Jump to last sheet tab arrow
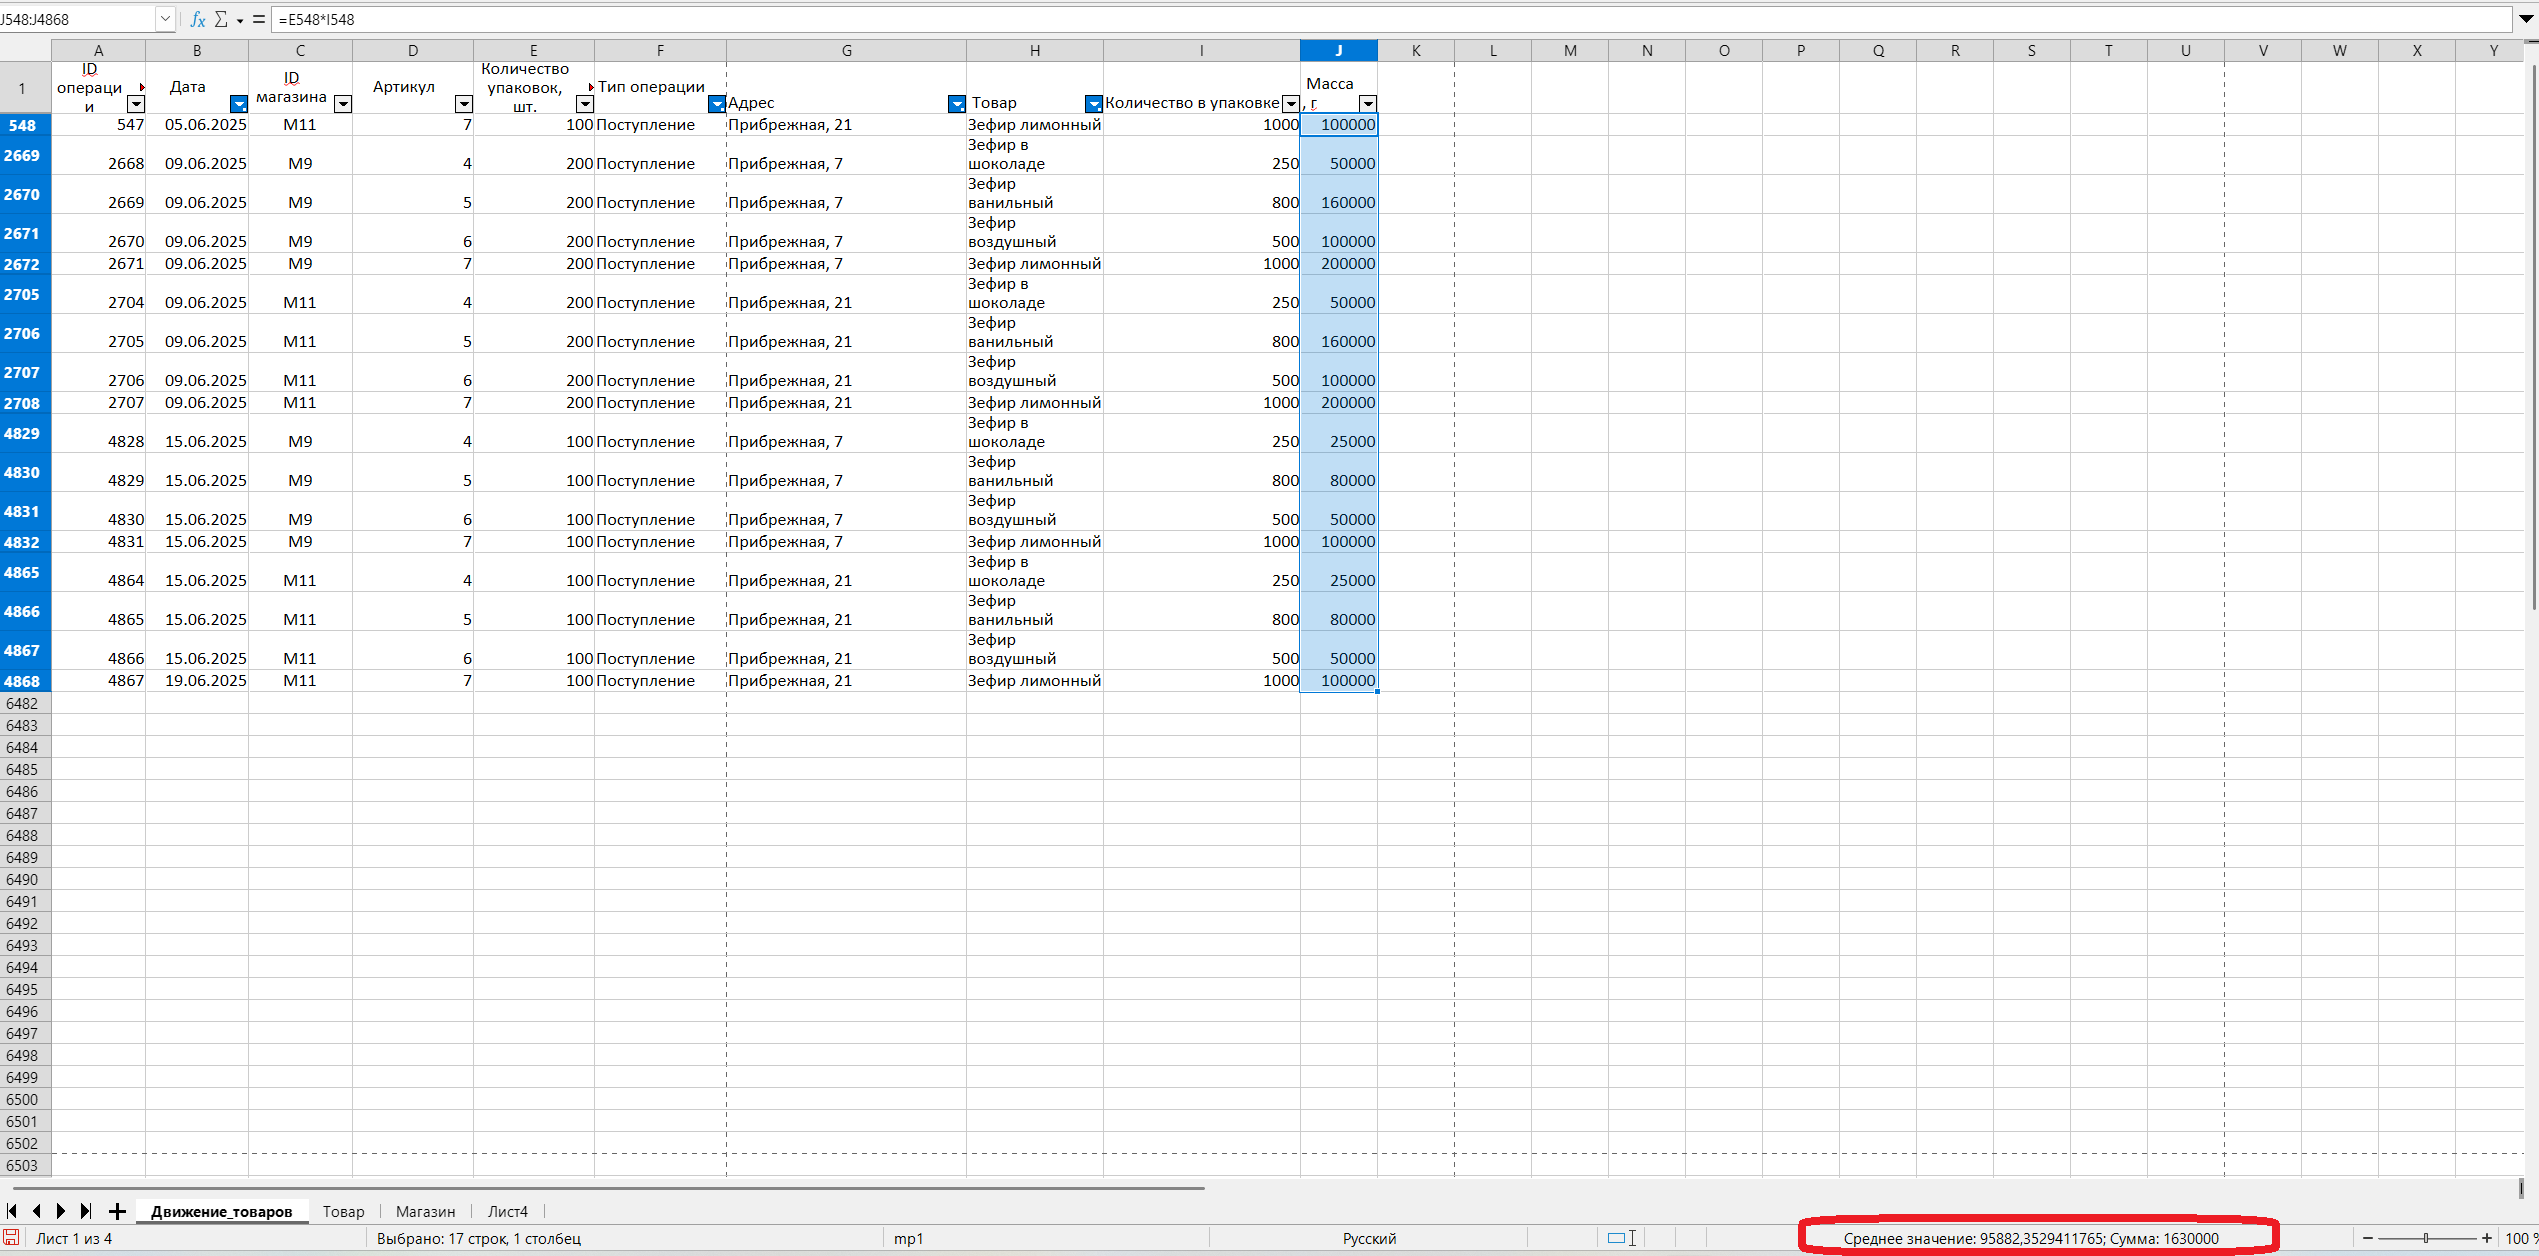 [86, 1211]
